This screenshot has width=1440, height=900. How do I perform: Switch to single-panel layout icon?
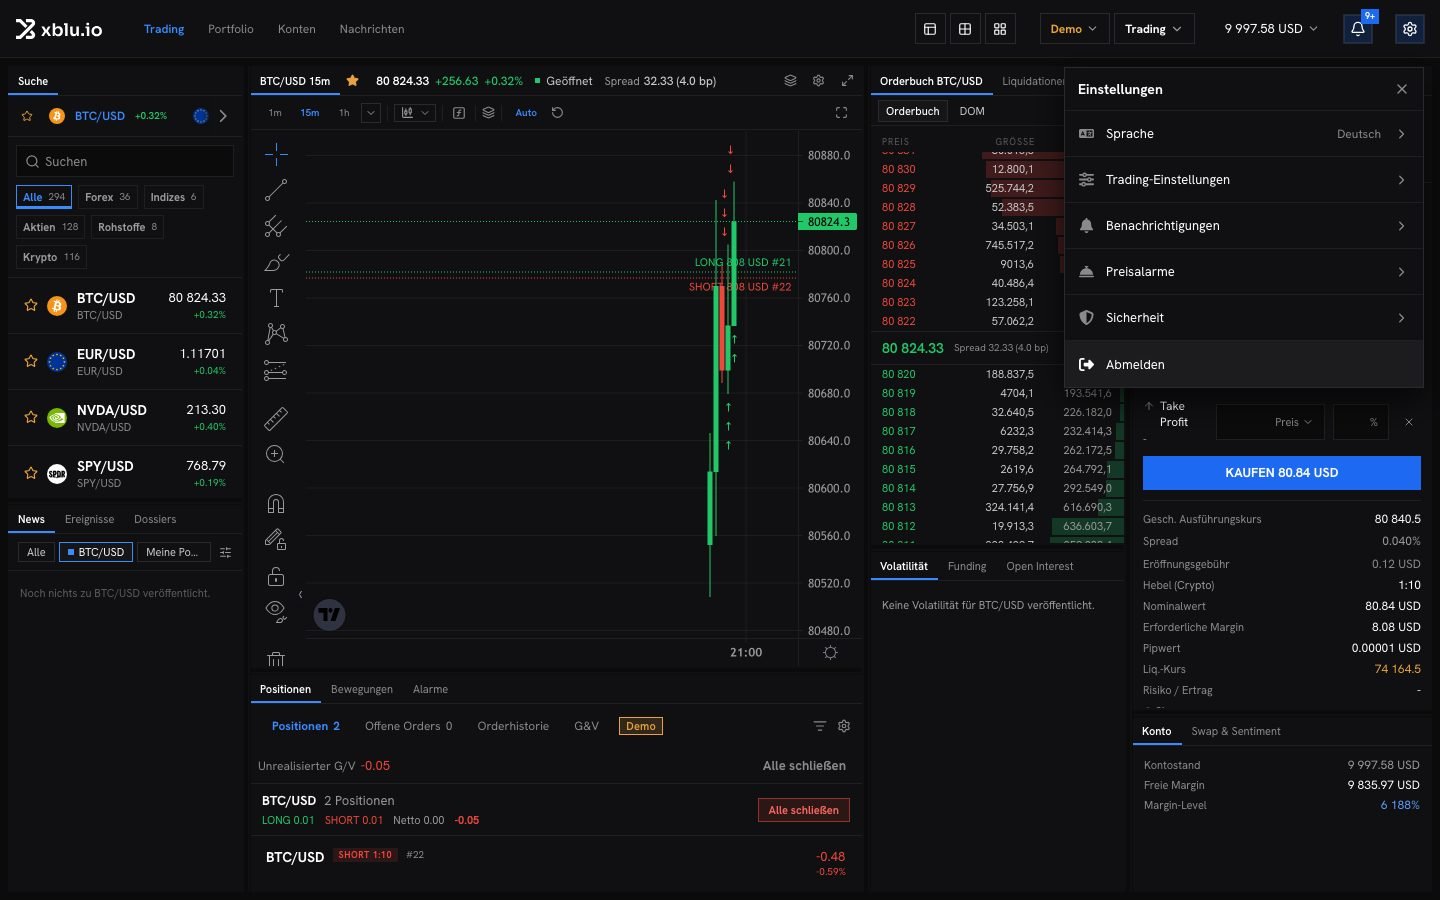pos(930,29)
